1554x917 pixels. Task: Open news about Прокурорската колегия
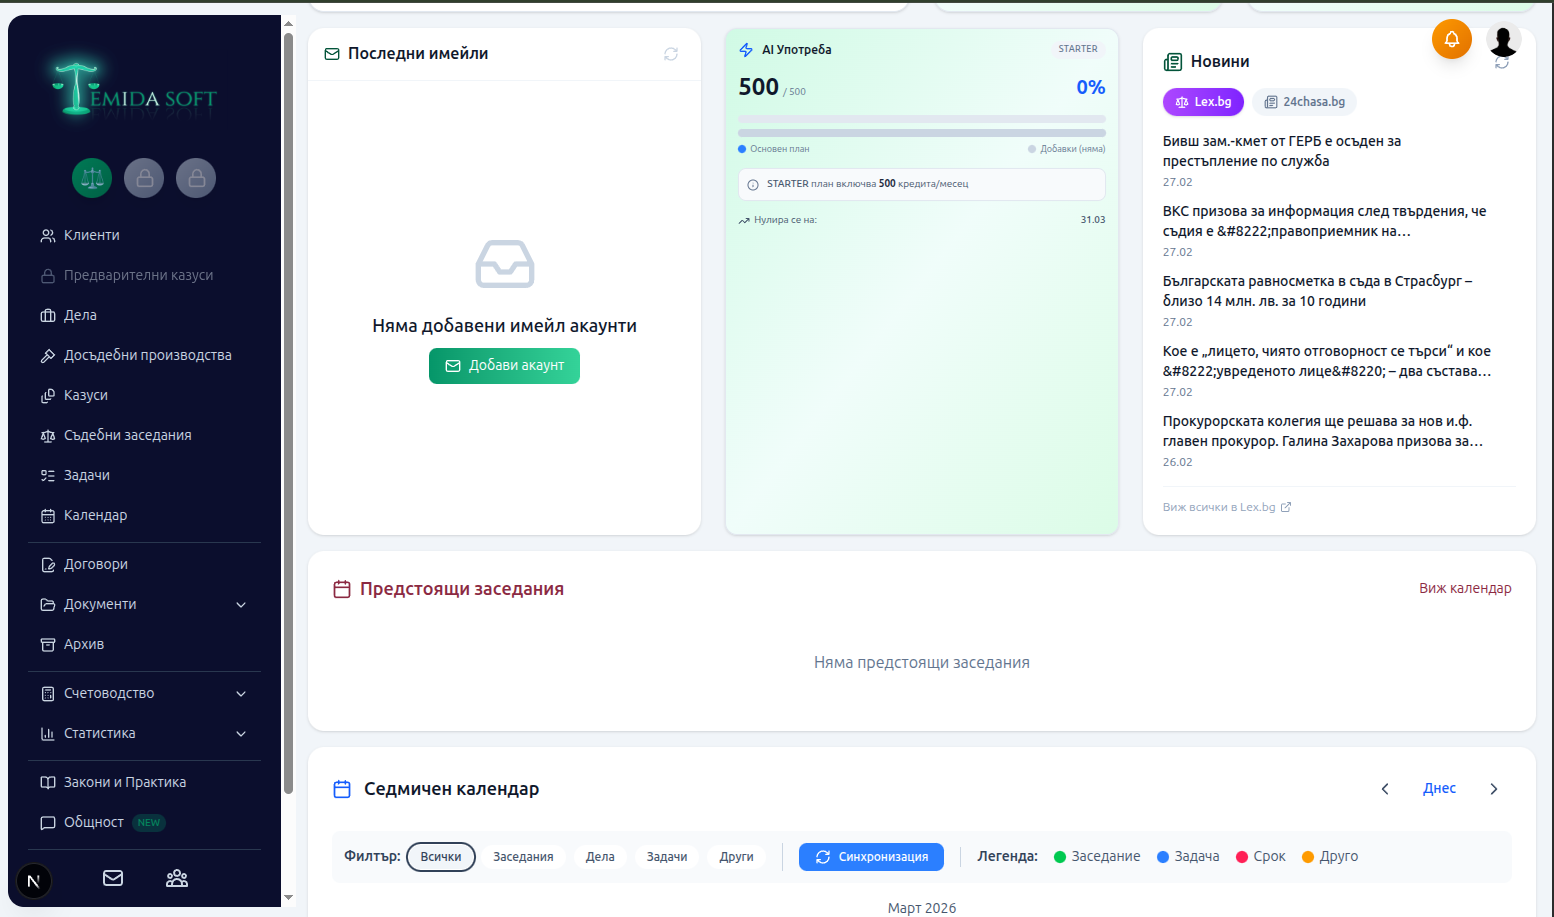tap(1323, 431)
